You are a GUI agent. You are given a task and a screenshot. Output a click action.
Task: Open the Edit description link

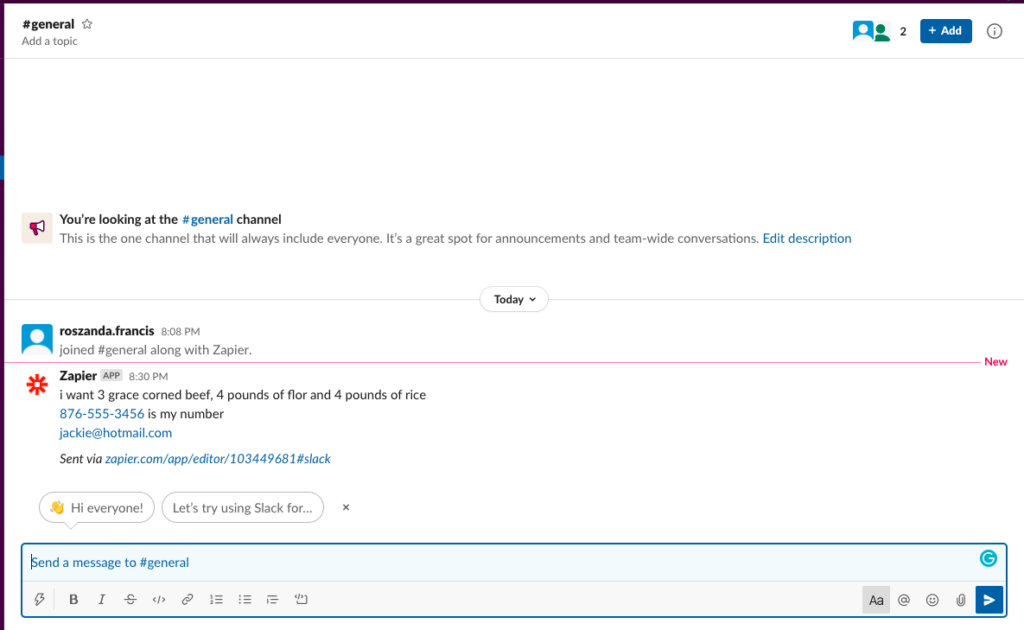pos(807,238)
